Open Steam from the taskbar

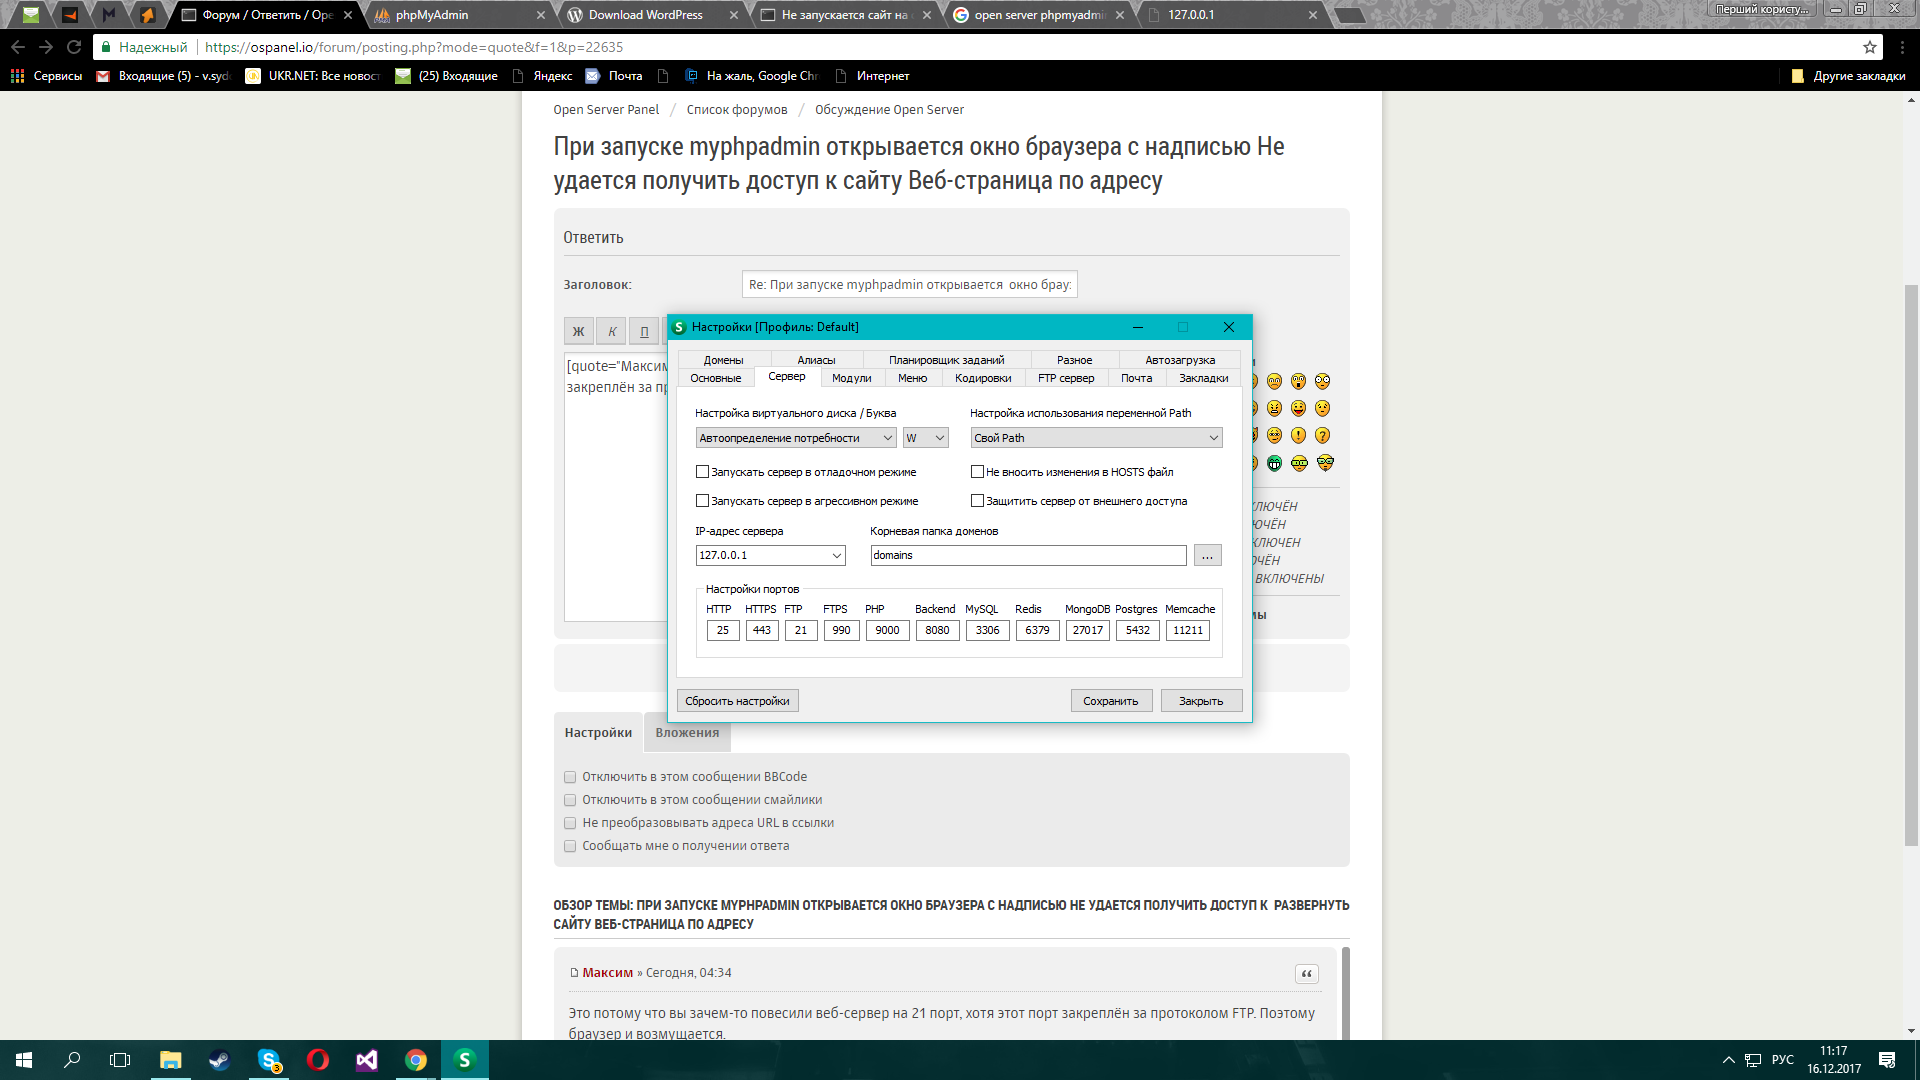[x=219, y=1060]
